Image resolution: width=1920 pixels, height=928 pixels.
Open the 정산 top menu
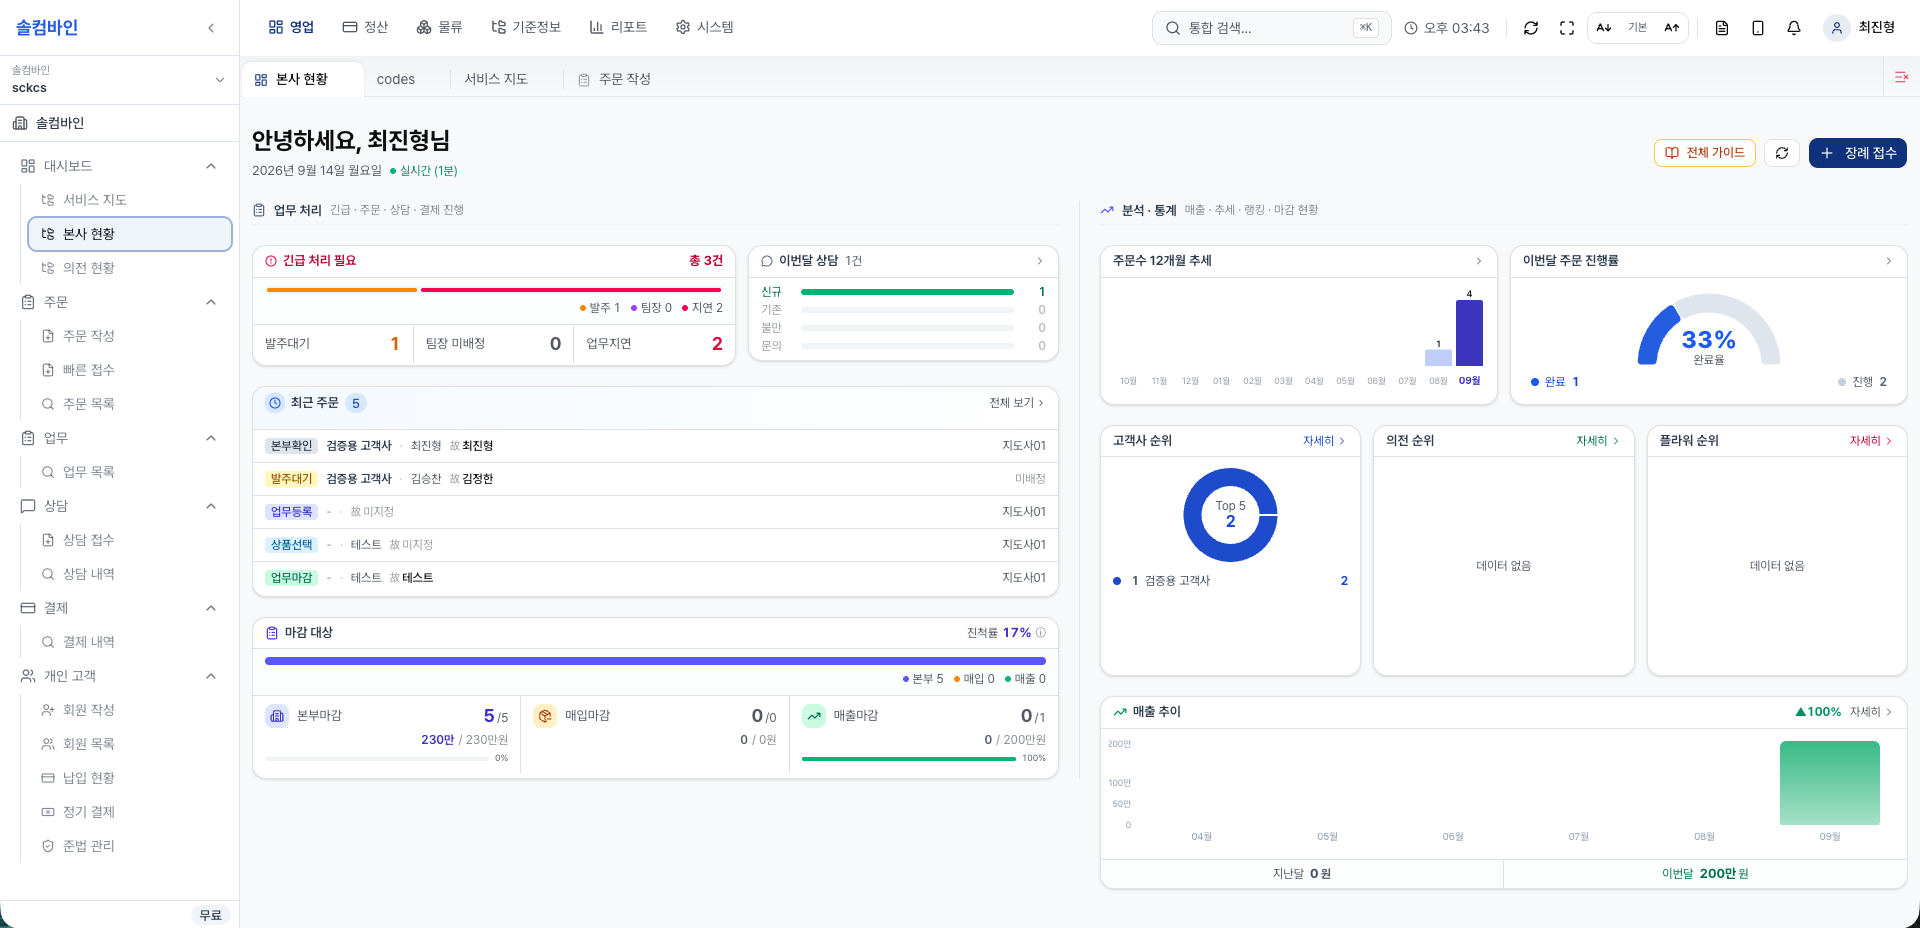[365, 28]
